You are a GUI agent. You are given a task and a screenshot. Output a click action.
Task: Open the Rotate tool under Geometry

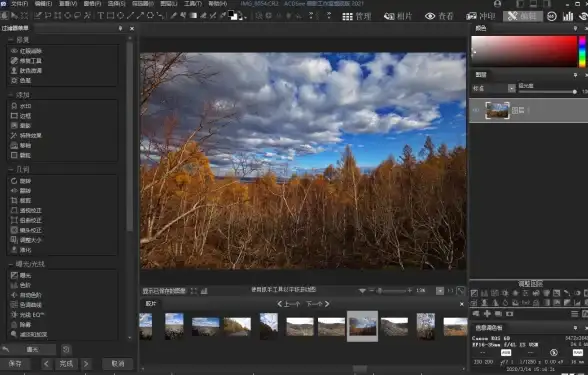21,181
